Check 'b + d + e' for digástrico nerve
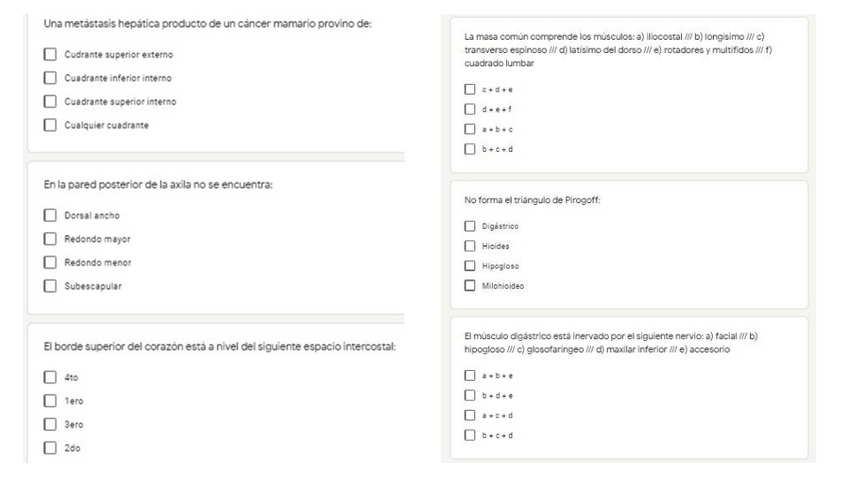Screen dimensions: 848x477 click(469, 396)
